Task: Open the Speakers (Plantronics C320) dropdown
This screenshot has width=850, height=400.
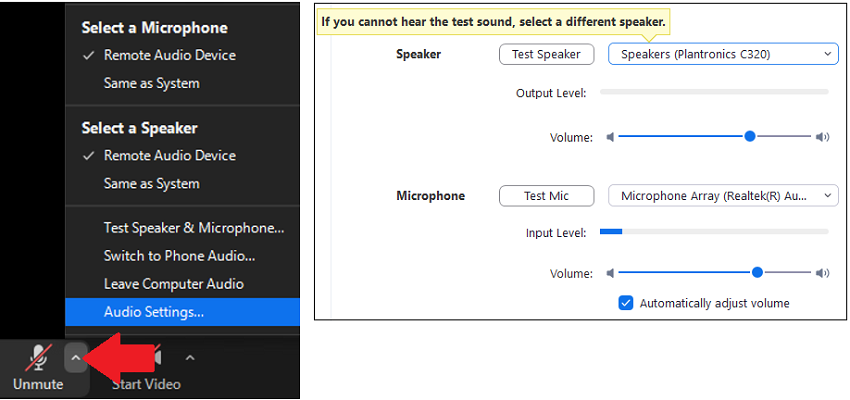Action: pyautogui.click(x=723, y=54)
